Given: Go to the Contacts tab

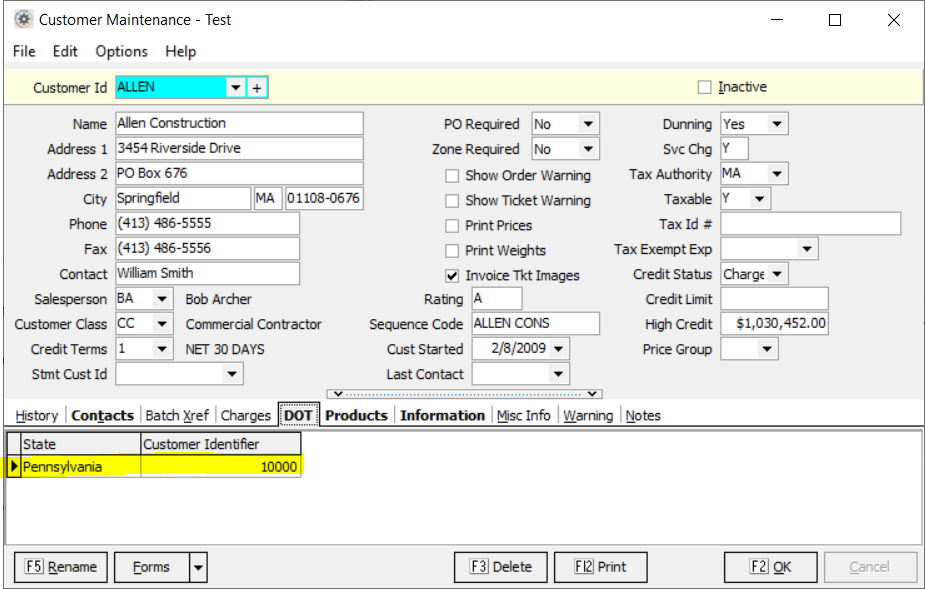Looking at the screenshot, I should click(x=102, y=415).
